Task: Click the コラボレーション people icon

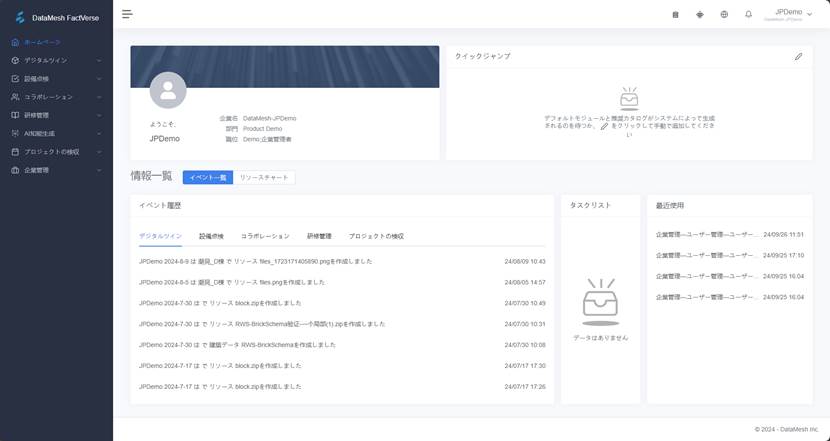Action: [x=15, y=97]
